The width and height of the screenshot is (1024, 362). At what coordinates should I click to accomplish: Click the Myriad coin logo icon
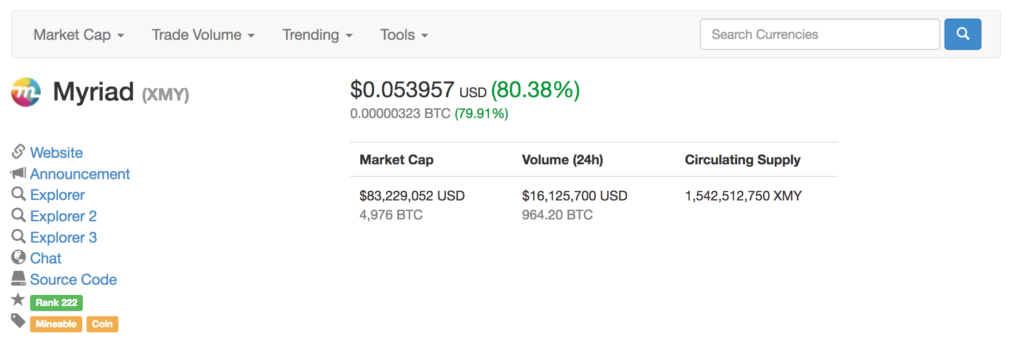coord(26,91)
